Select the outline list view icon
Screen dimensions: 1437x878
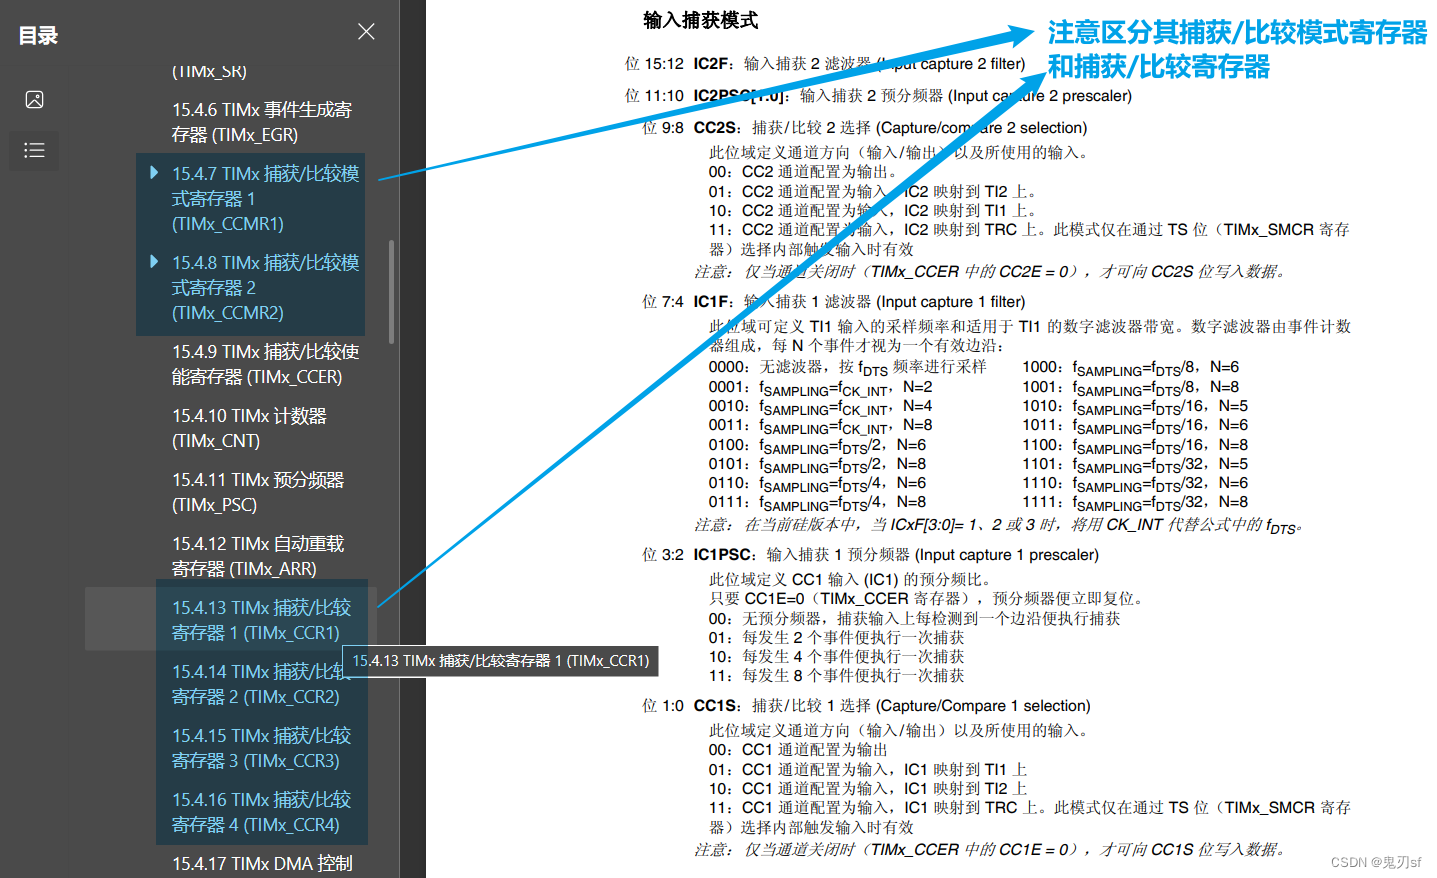pyautogui.click(x=34, y=150)
